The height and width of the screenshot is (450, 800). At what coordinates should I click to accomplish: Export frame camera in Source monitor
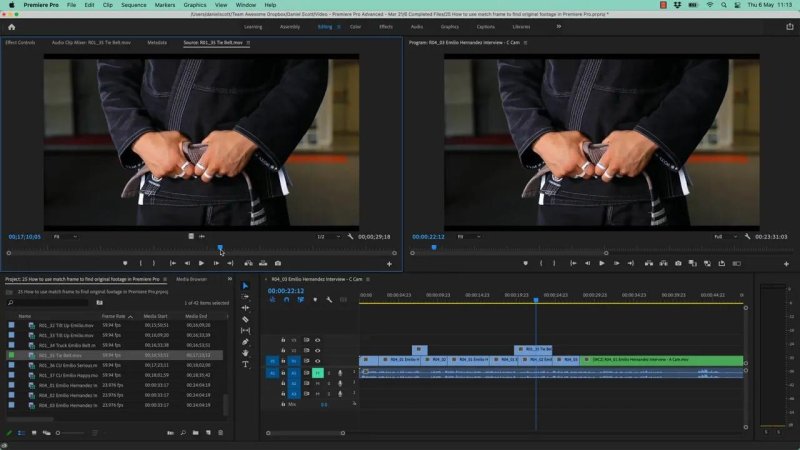278,263
